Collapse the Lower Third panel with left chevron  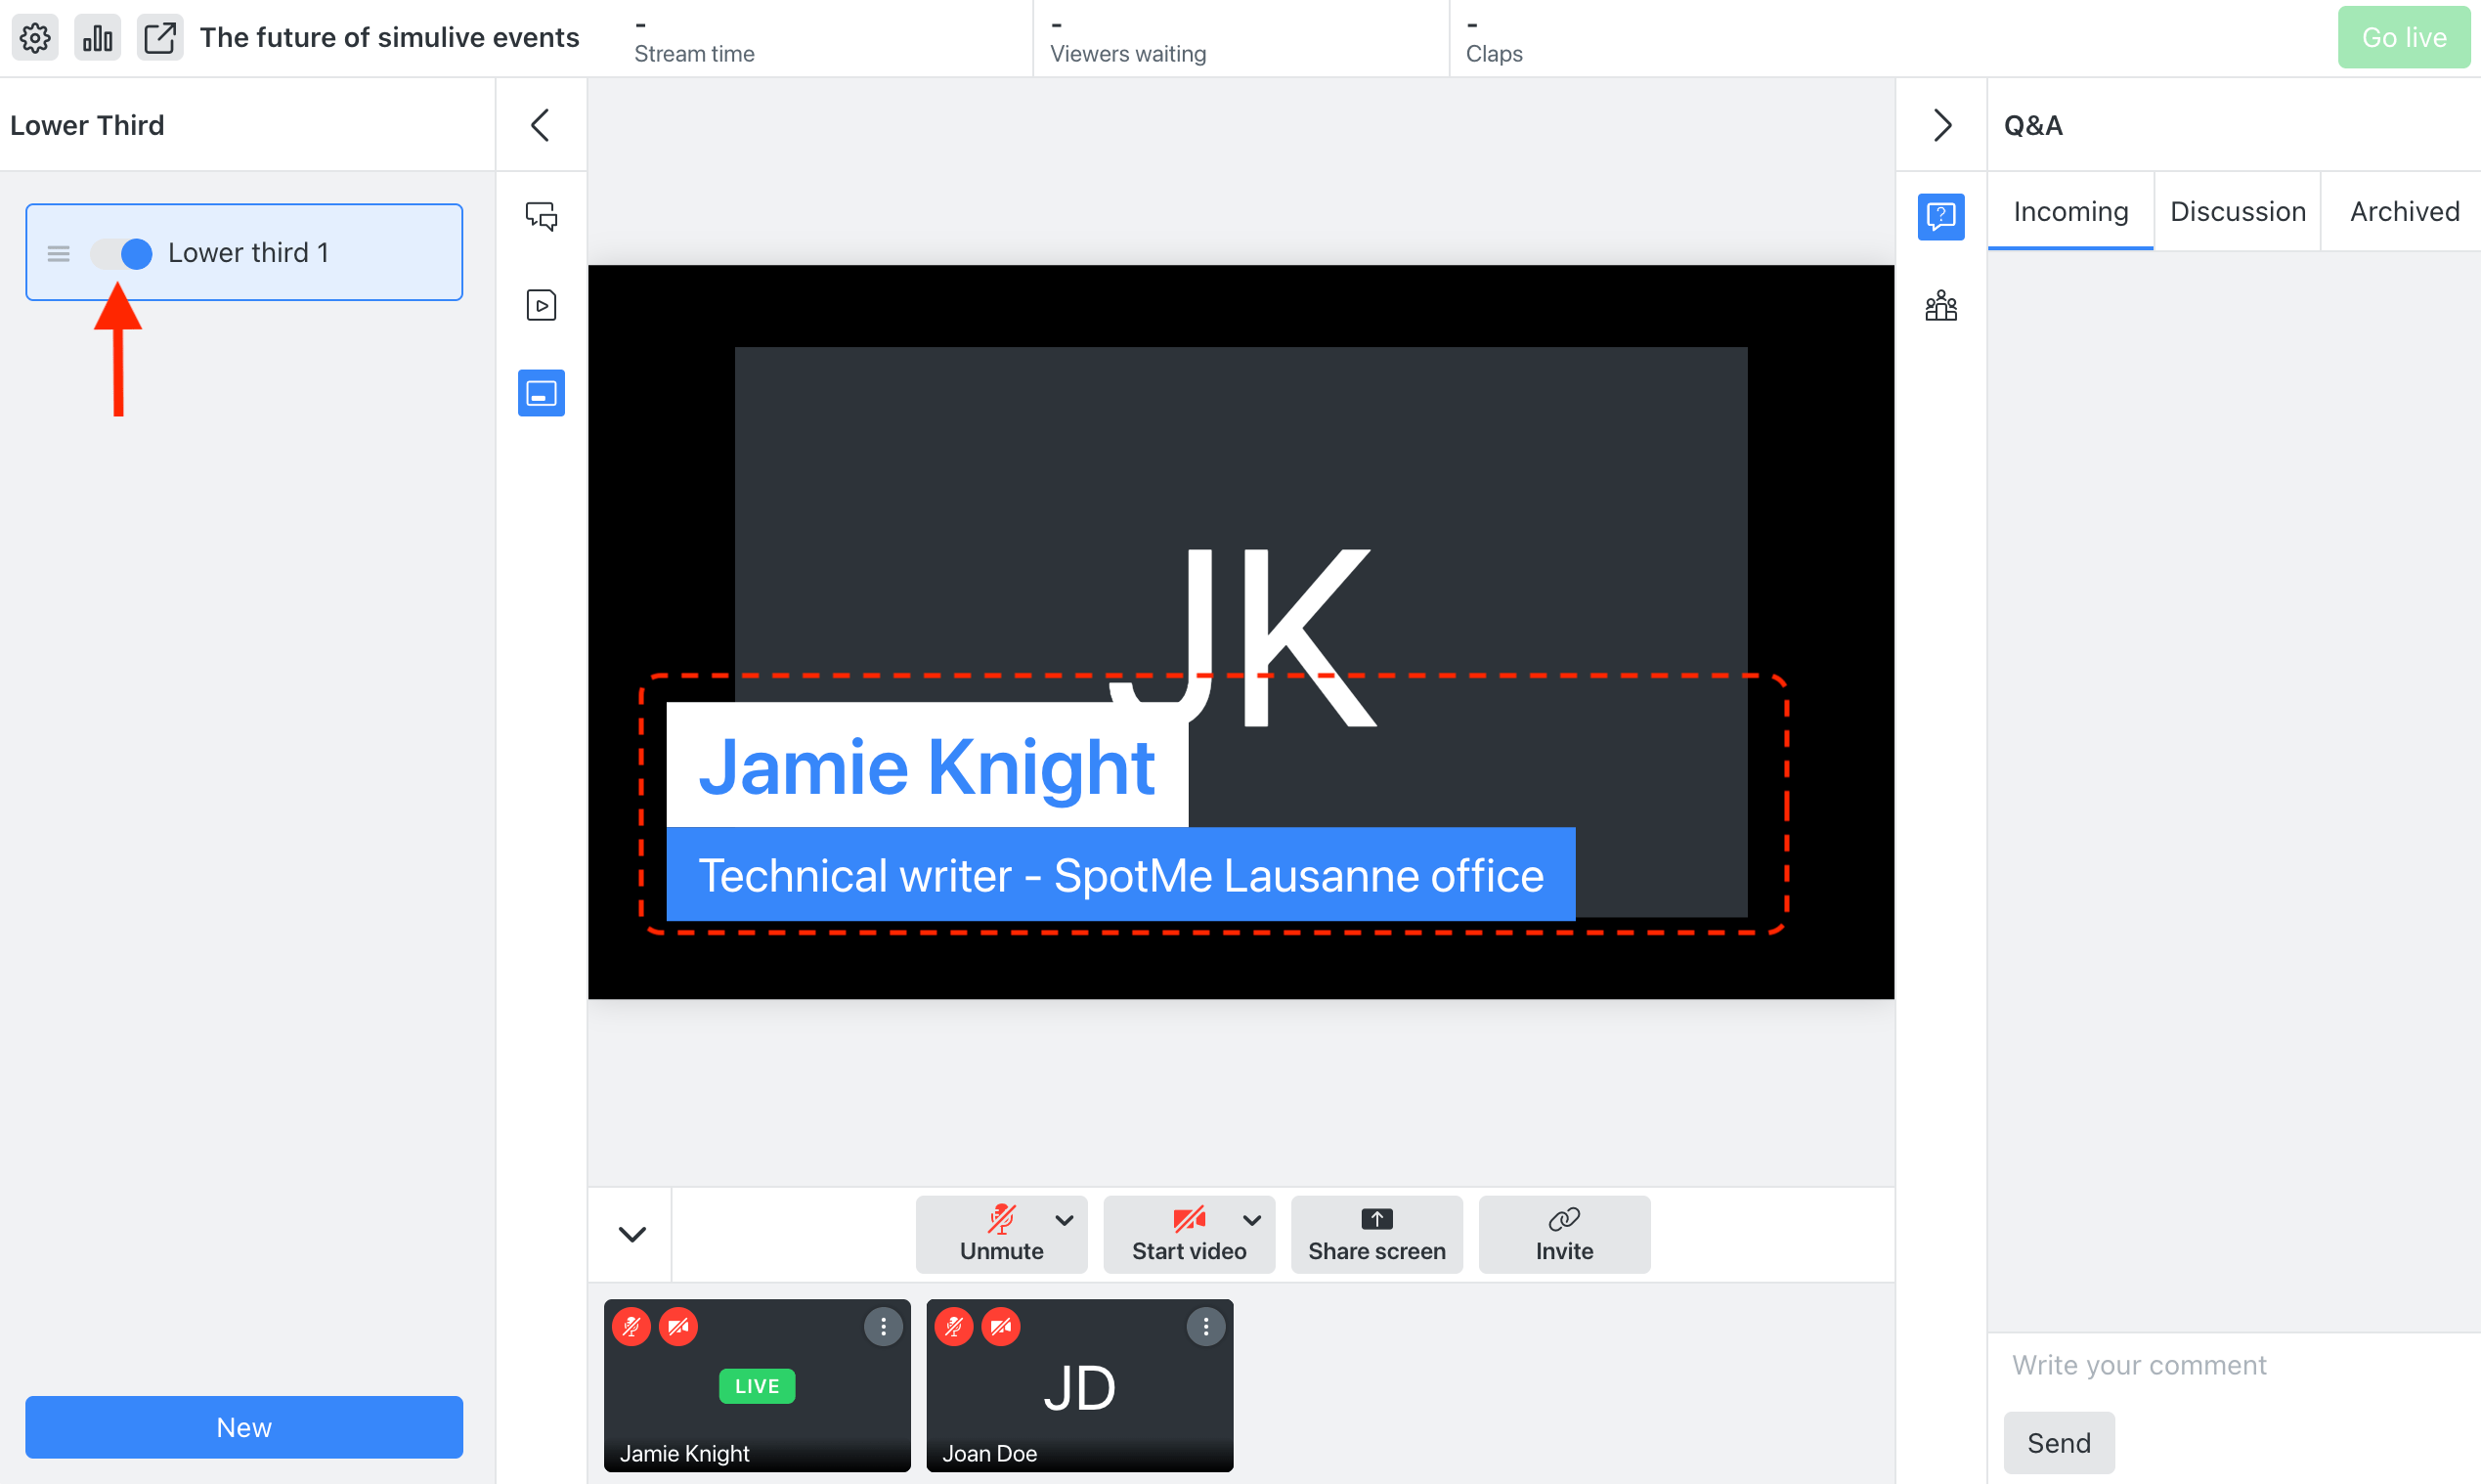pos(540,124)
